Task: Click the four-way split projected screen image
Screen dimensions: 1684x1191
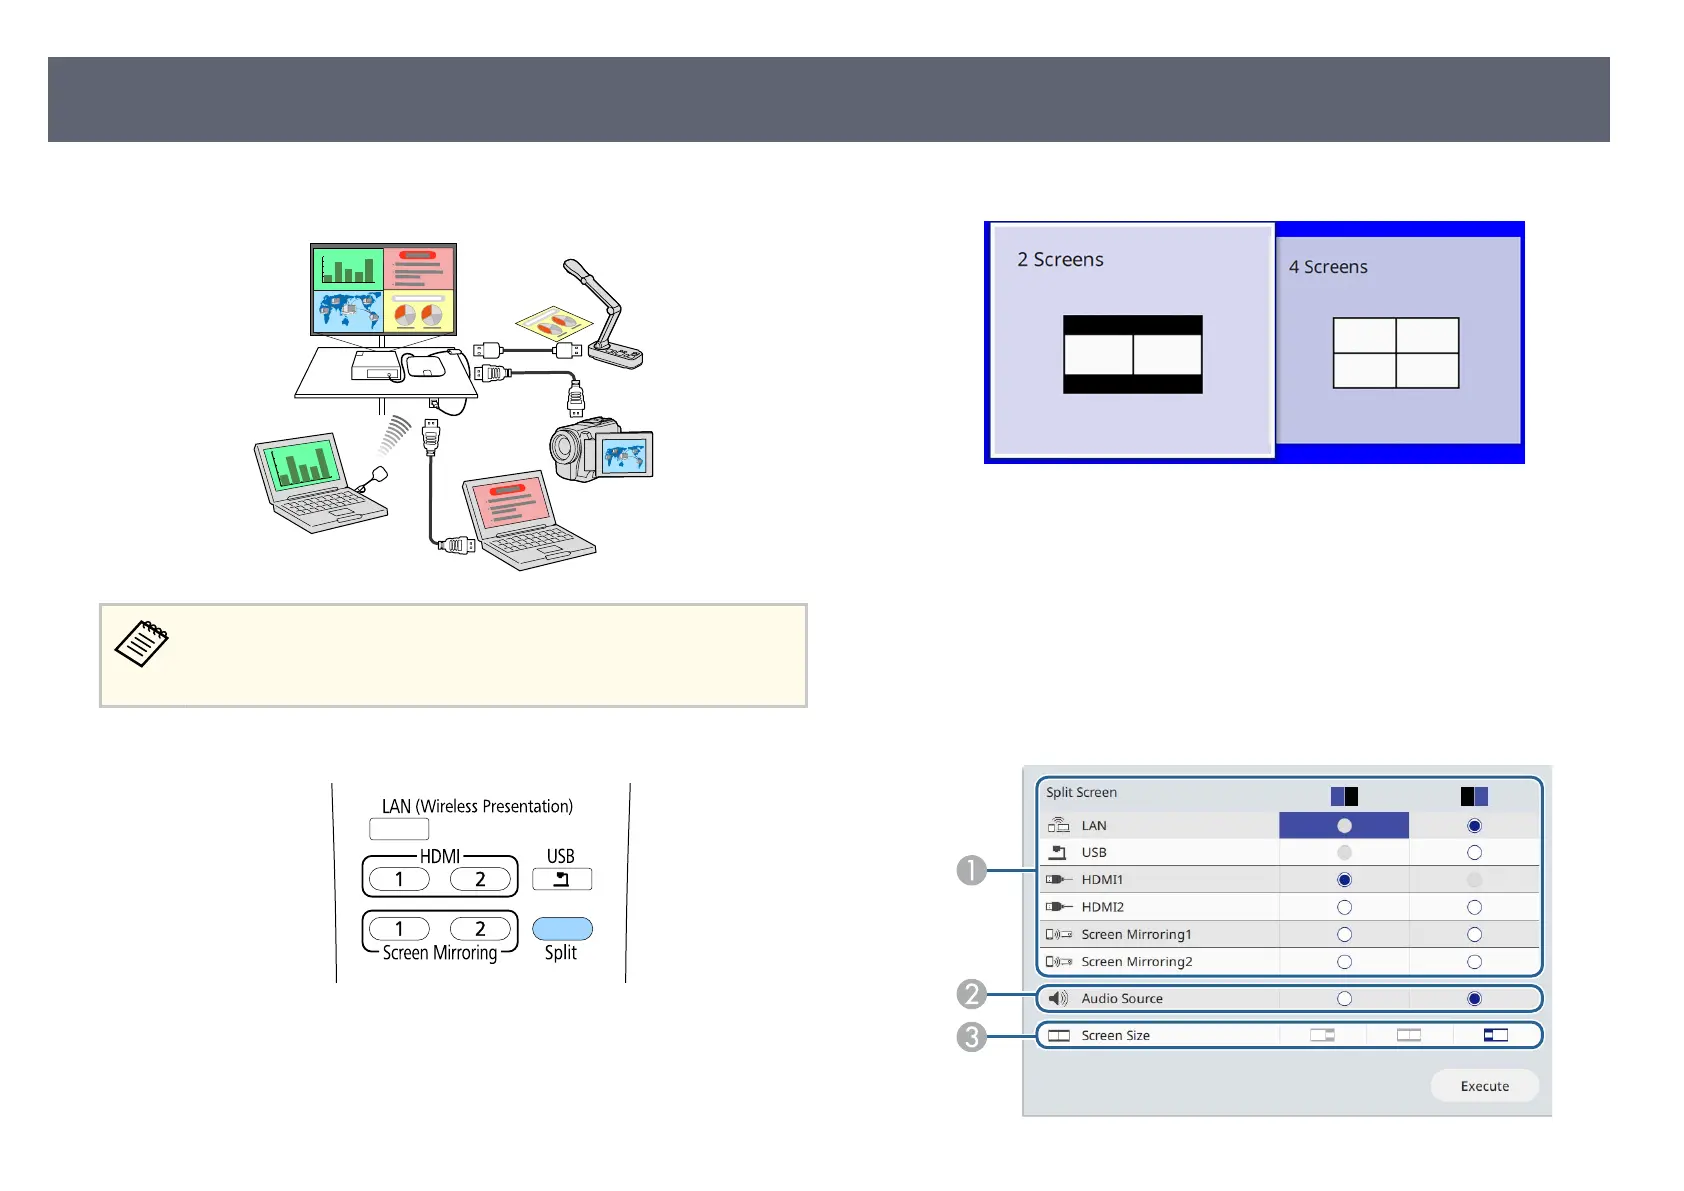Action: click(x=383, y=290)
